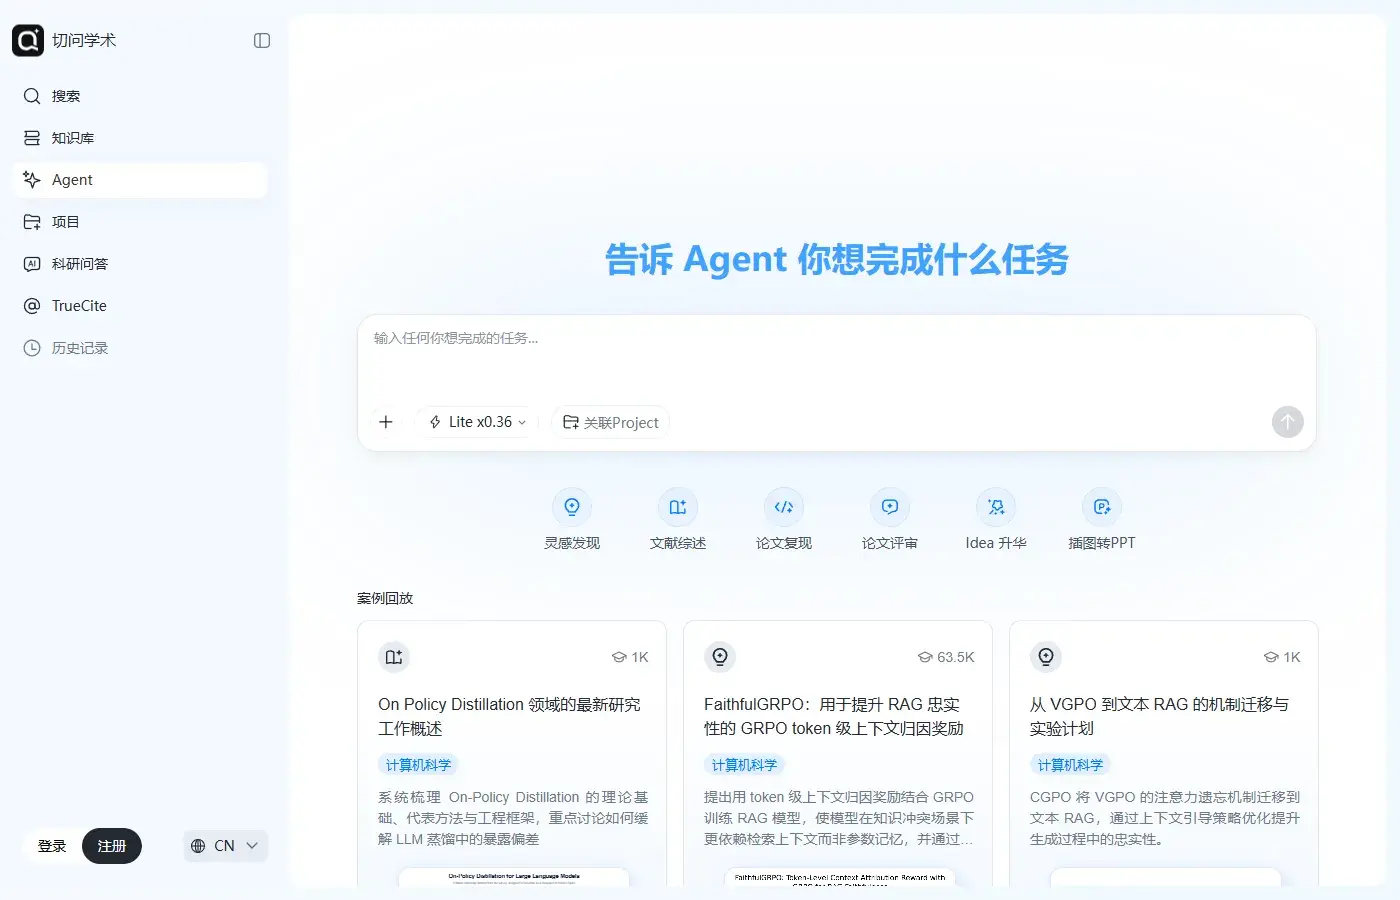Collapse the sidebar with the panel toggle

tap(262, 41)
